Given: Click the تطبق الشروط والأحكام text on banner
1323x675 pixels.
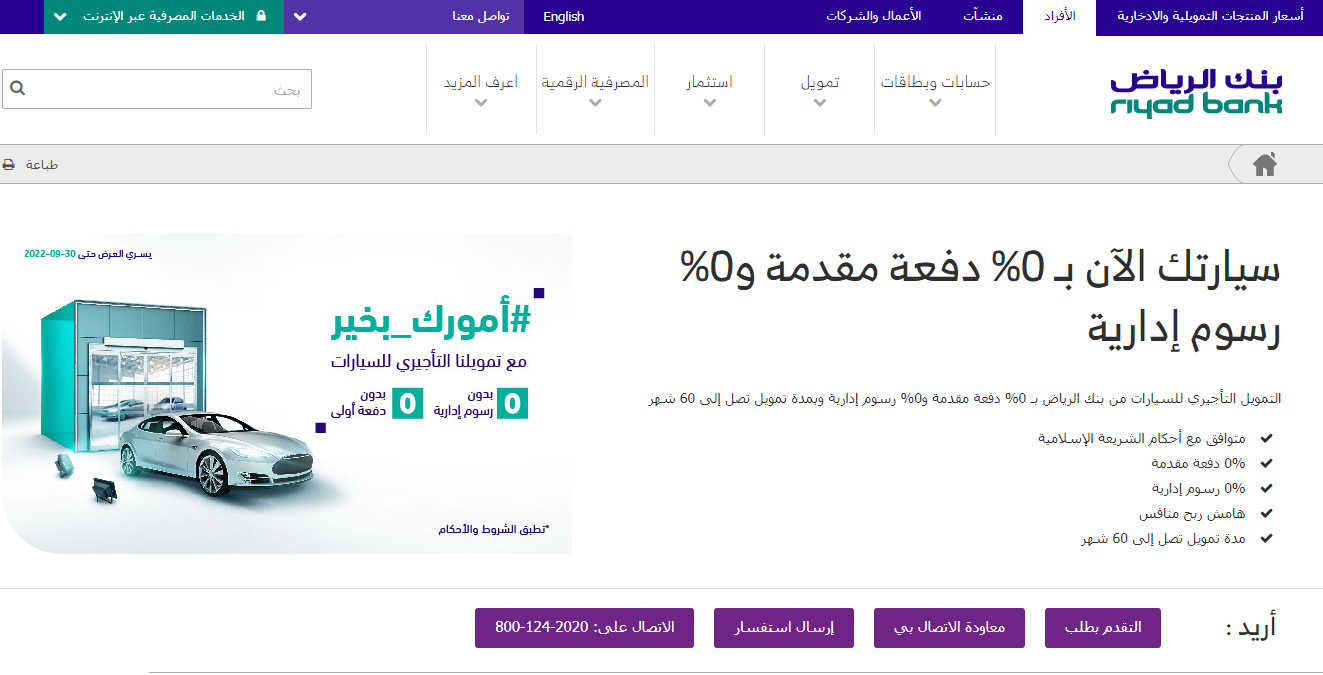Looking at the screenshot, I should pyautogui.click(x=494, y=529).
